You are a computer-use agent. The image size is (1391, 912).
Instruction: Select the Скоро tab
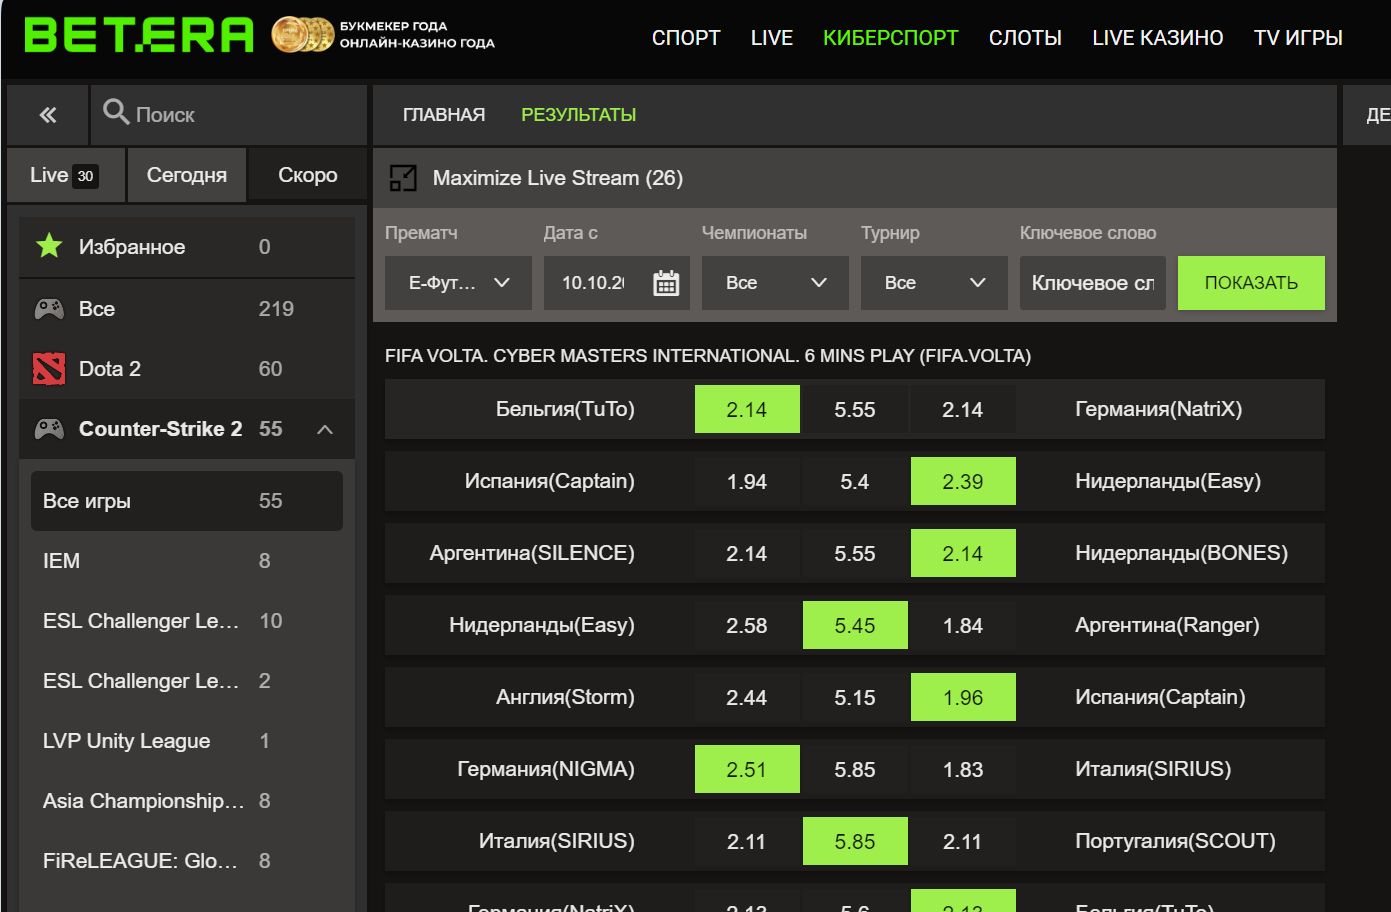click(308, 175)
